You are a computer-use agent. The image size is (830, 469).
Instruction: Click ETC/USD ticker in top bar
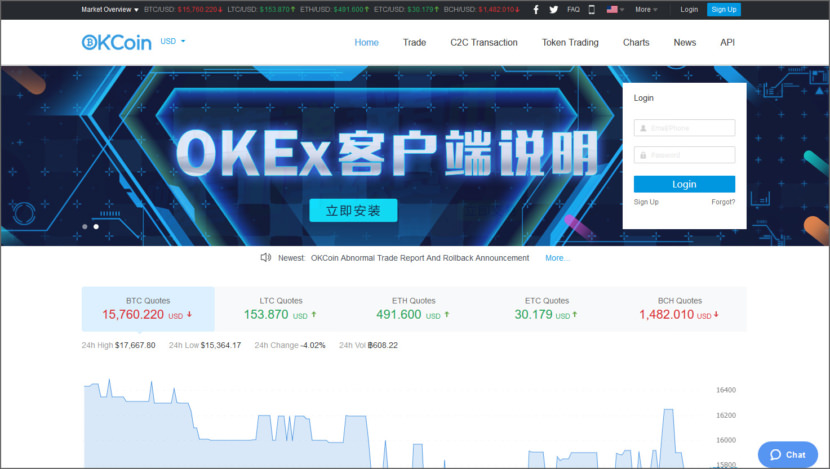coord(407,10)
